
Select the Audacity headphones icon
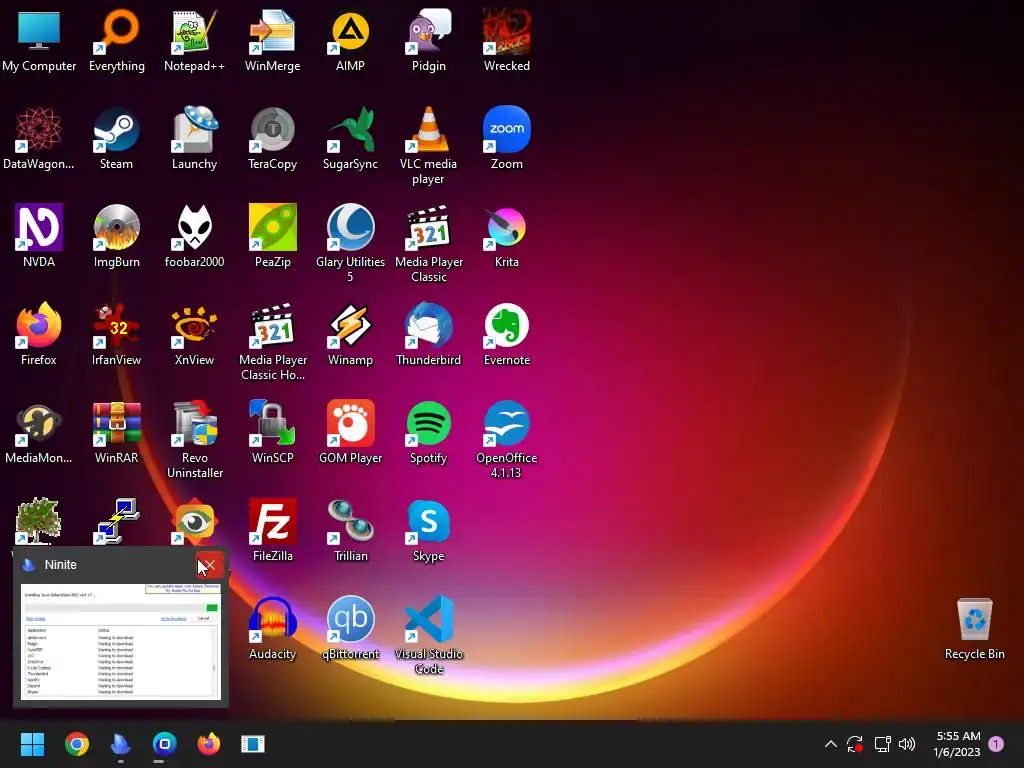point(272,628)
